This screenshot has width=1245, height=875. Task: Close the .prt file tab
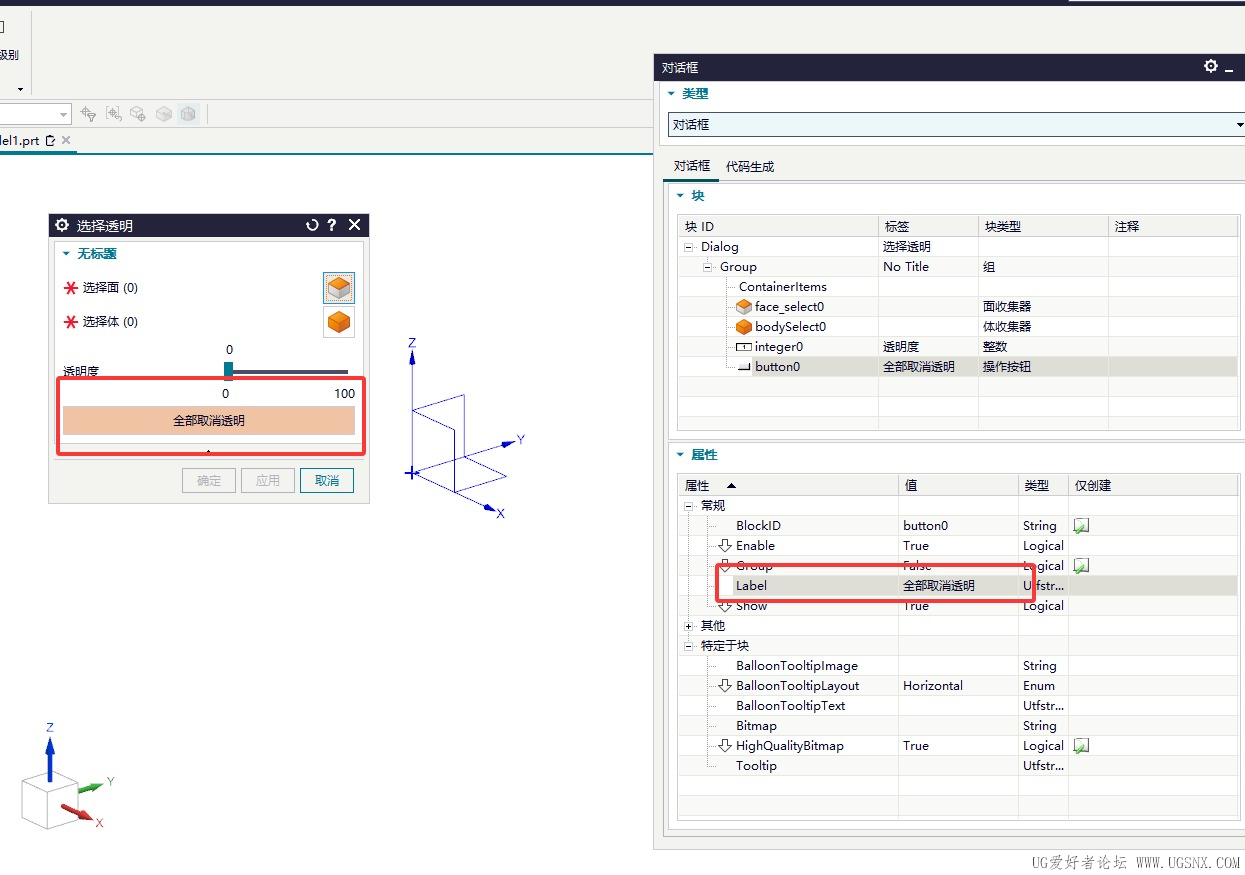[x=66, y=141]
